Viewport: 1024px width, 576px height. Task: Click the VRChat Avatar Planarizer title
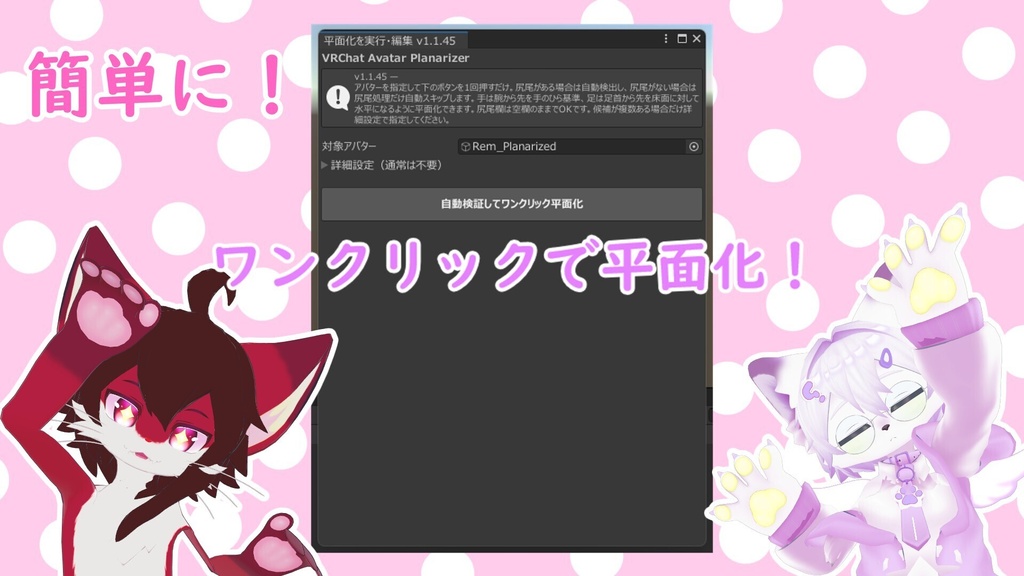(395, 58)
